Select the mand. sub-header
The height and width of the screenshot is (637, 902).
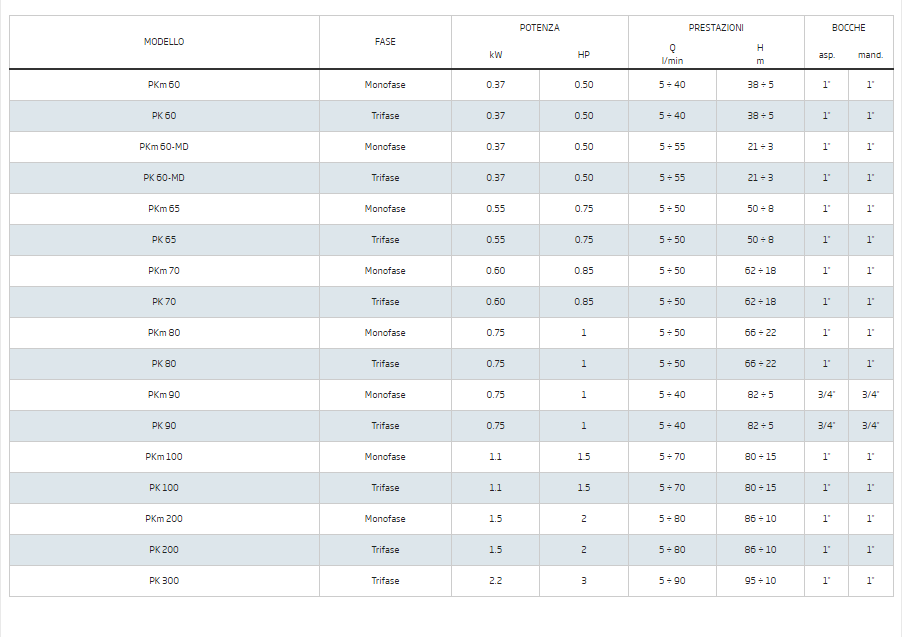[x=870, y=55]
